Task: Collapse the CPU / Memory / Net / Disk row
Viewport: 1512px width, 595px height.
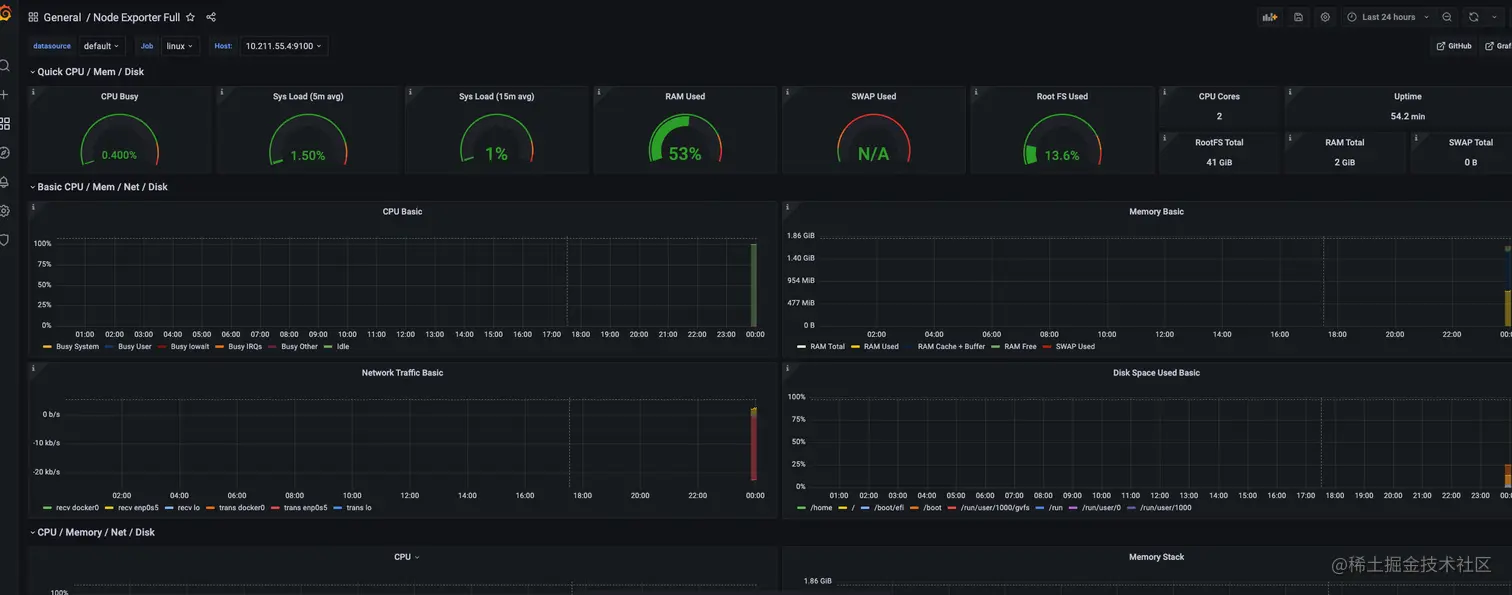Action: 92,532
